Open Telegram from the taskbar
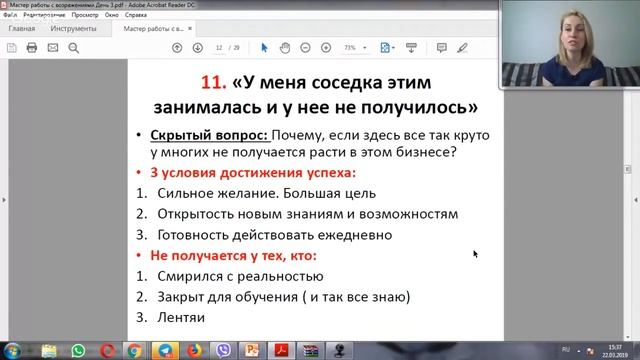Image resolution: width=640 pixels, height=360 pixels. (x=165, y=351)
